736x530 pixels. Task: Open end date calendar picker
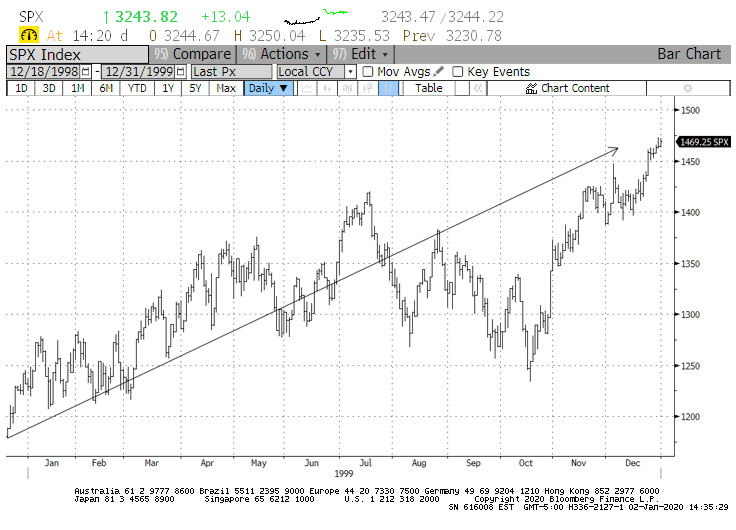point(180,72)
